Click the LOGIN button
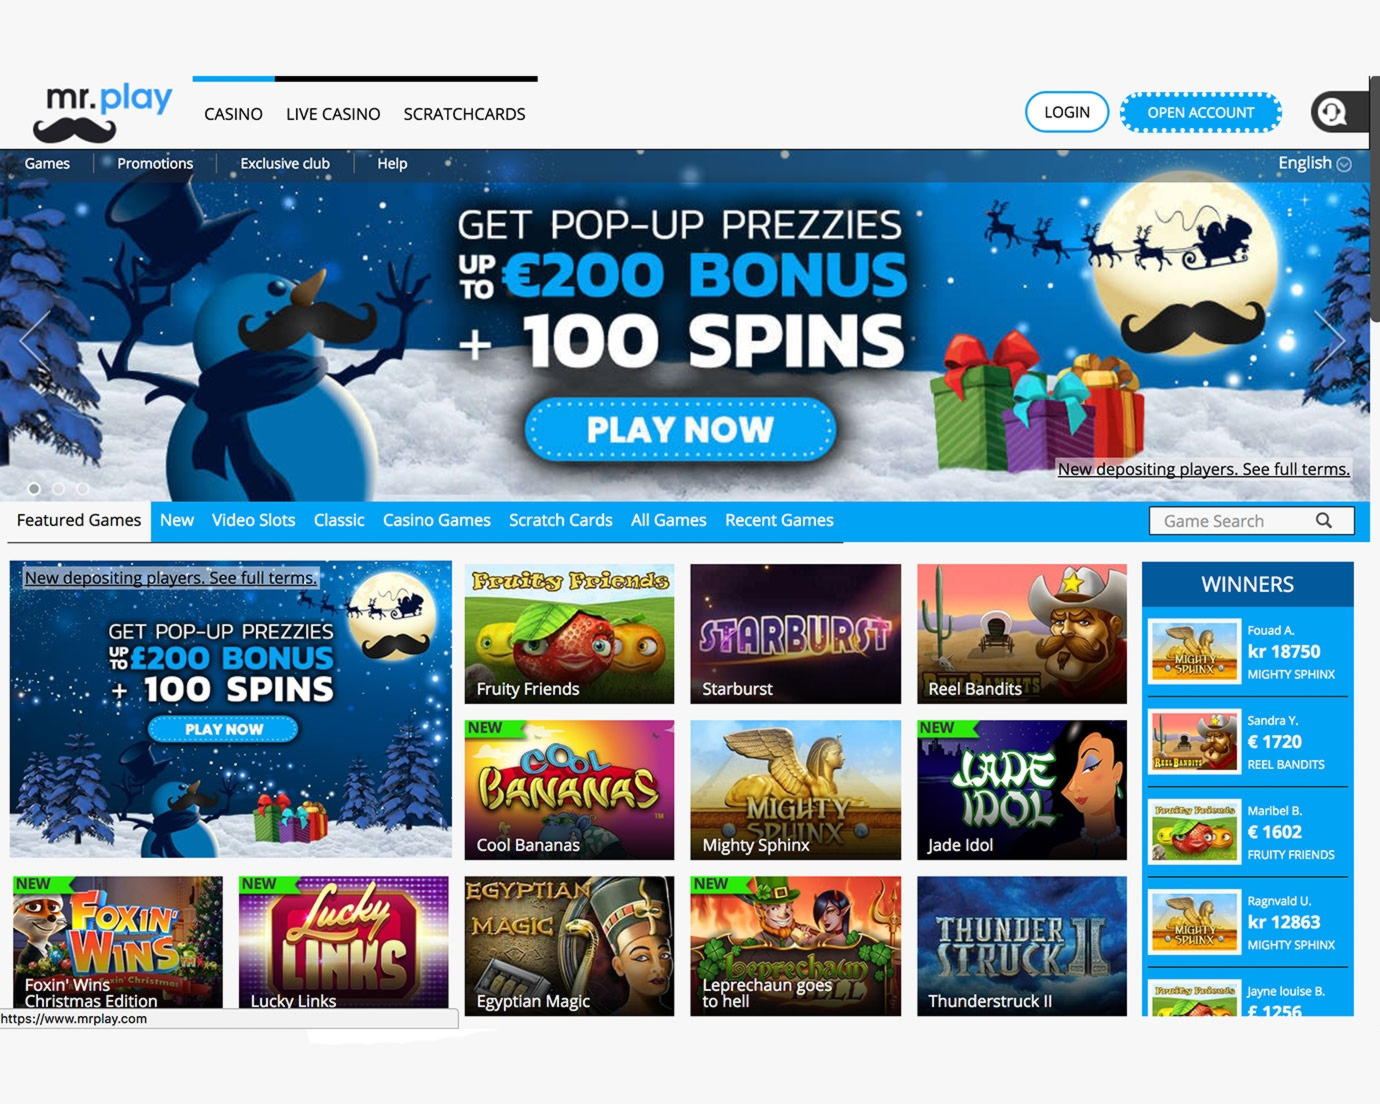Viewport: 1380px width, 1104px height. [1067, 112]
